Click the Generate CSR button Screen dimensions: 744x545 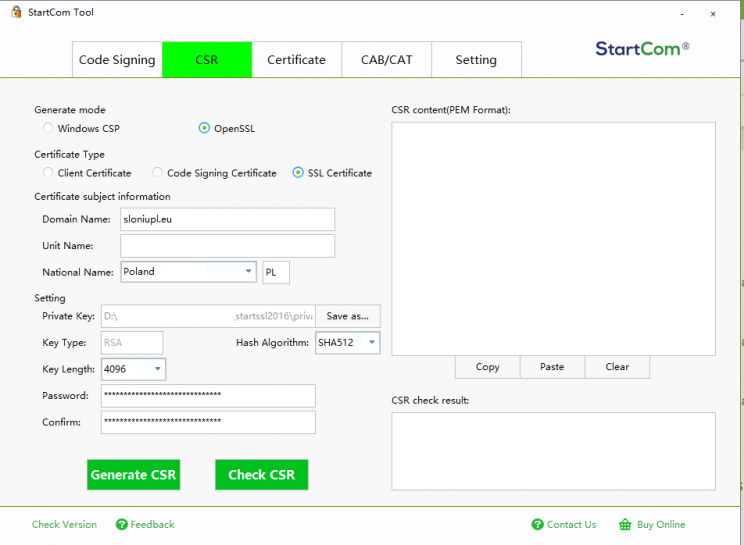pos(133,474)
